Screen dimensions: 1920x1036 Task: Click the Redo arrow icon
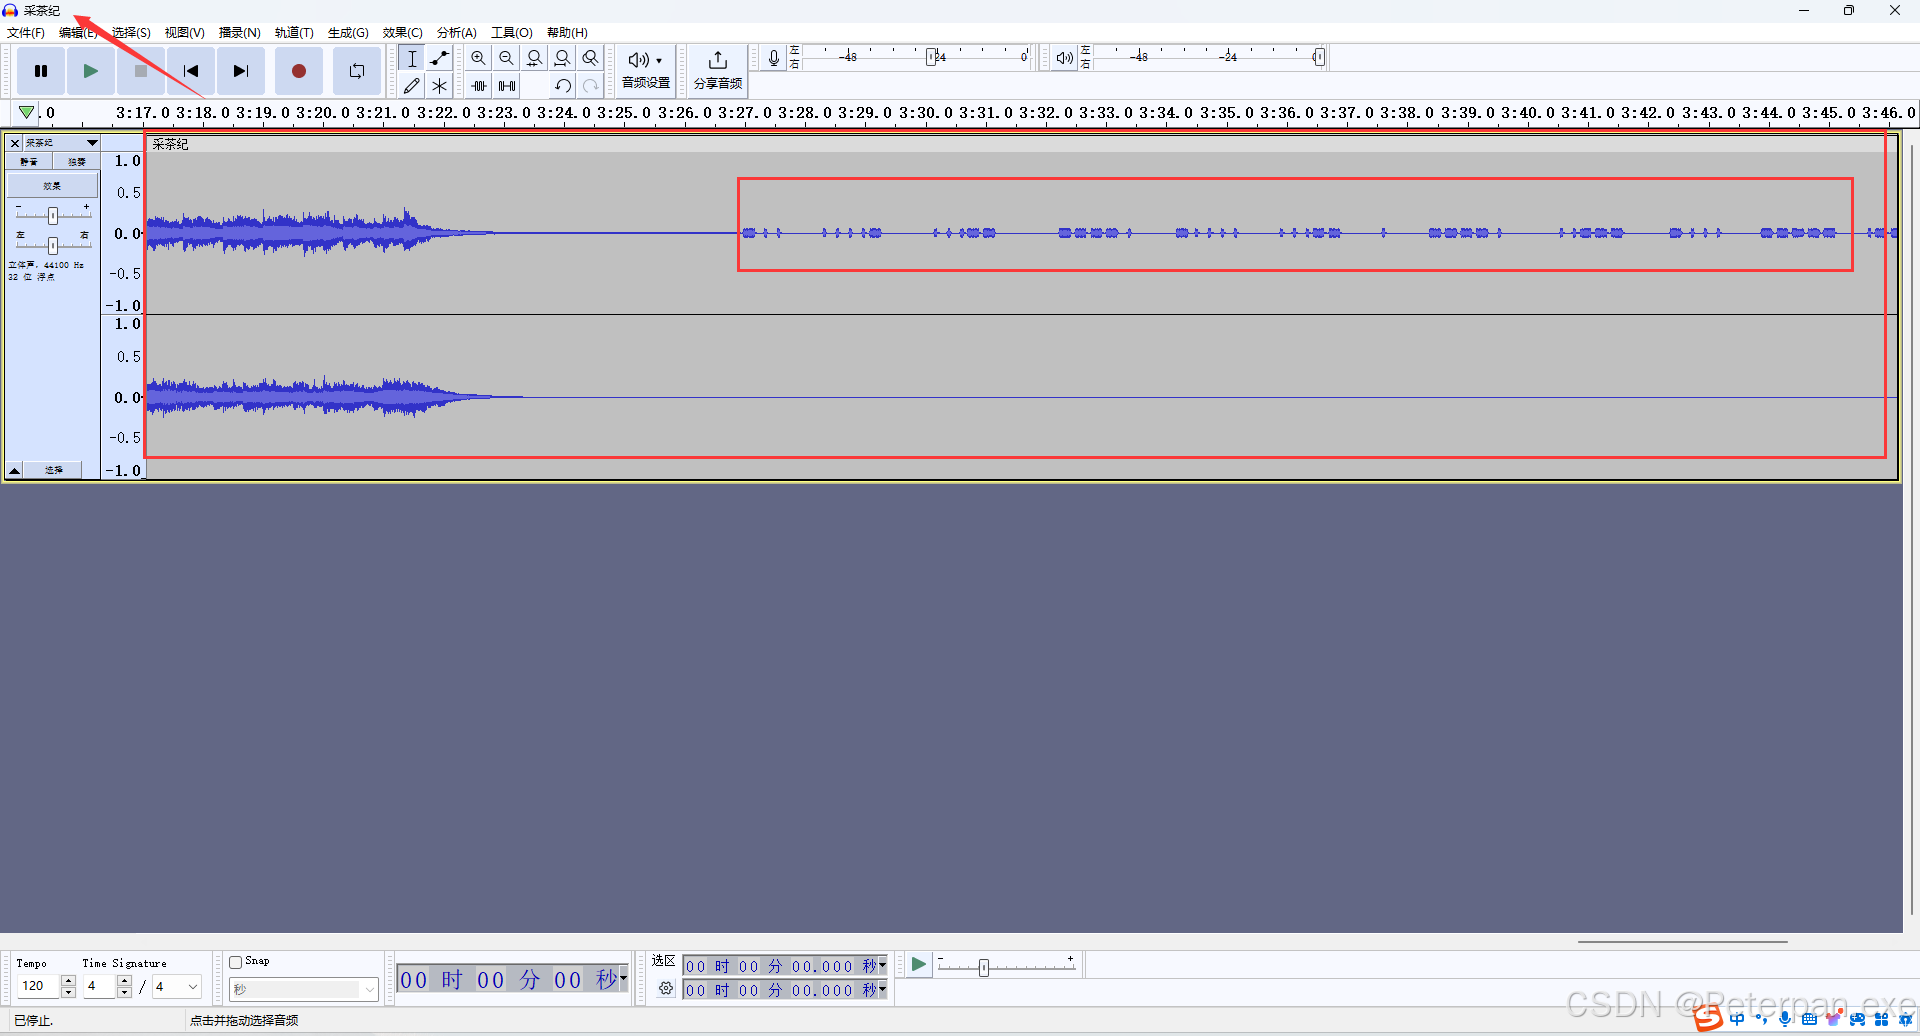pyautogui.click(x=591, y=86)
